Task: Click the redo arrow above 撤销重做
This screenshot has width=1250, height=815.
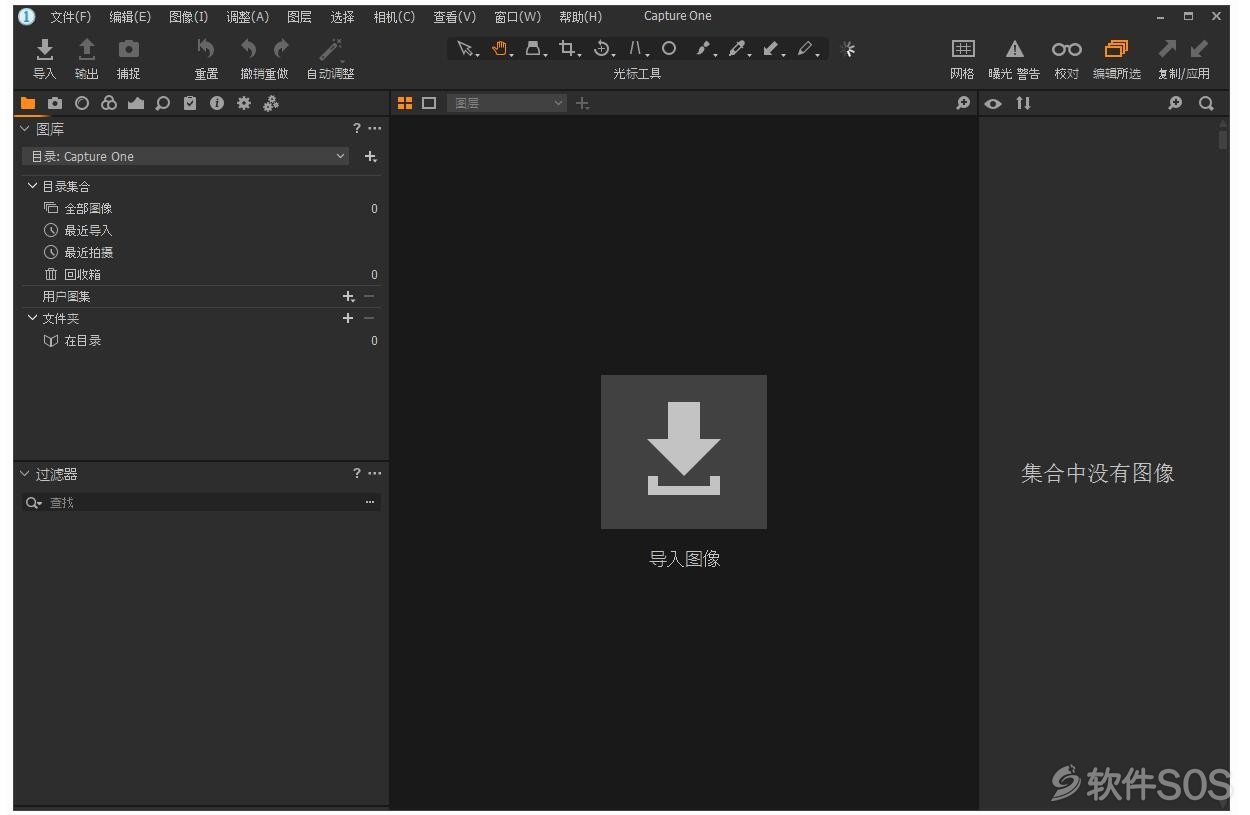Action: tap(282, 49)
